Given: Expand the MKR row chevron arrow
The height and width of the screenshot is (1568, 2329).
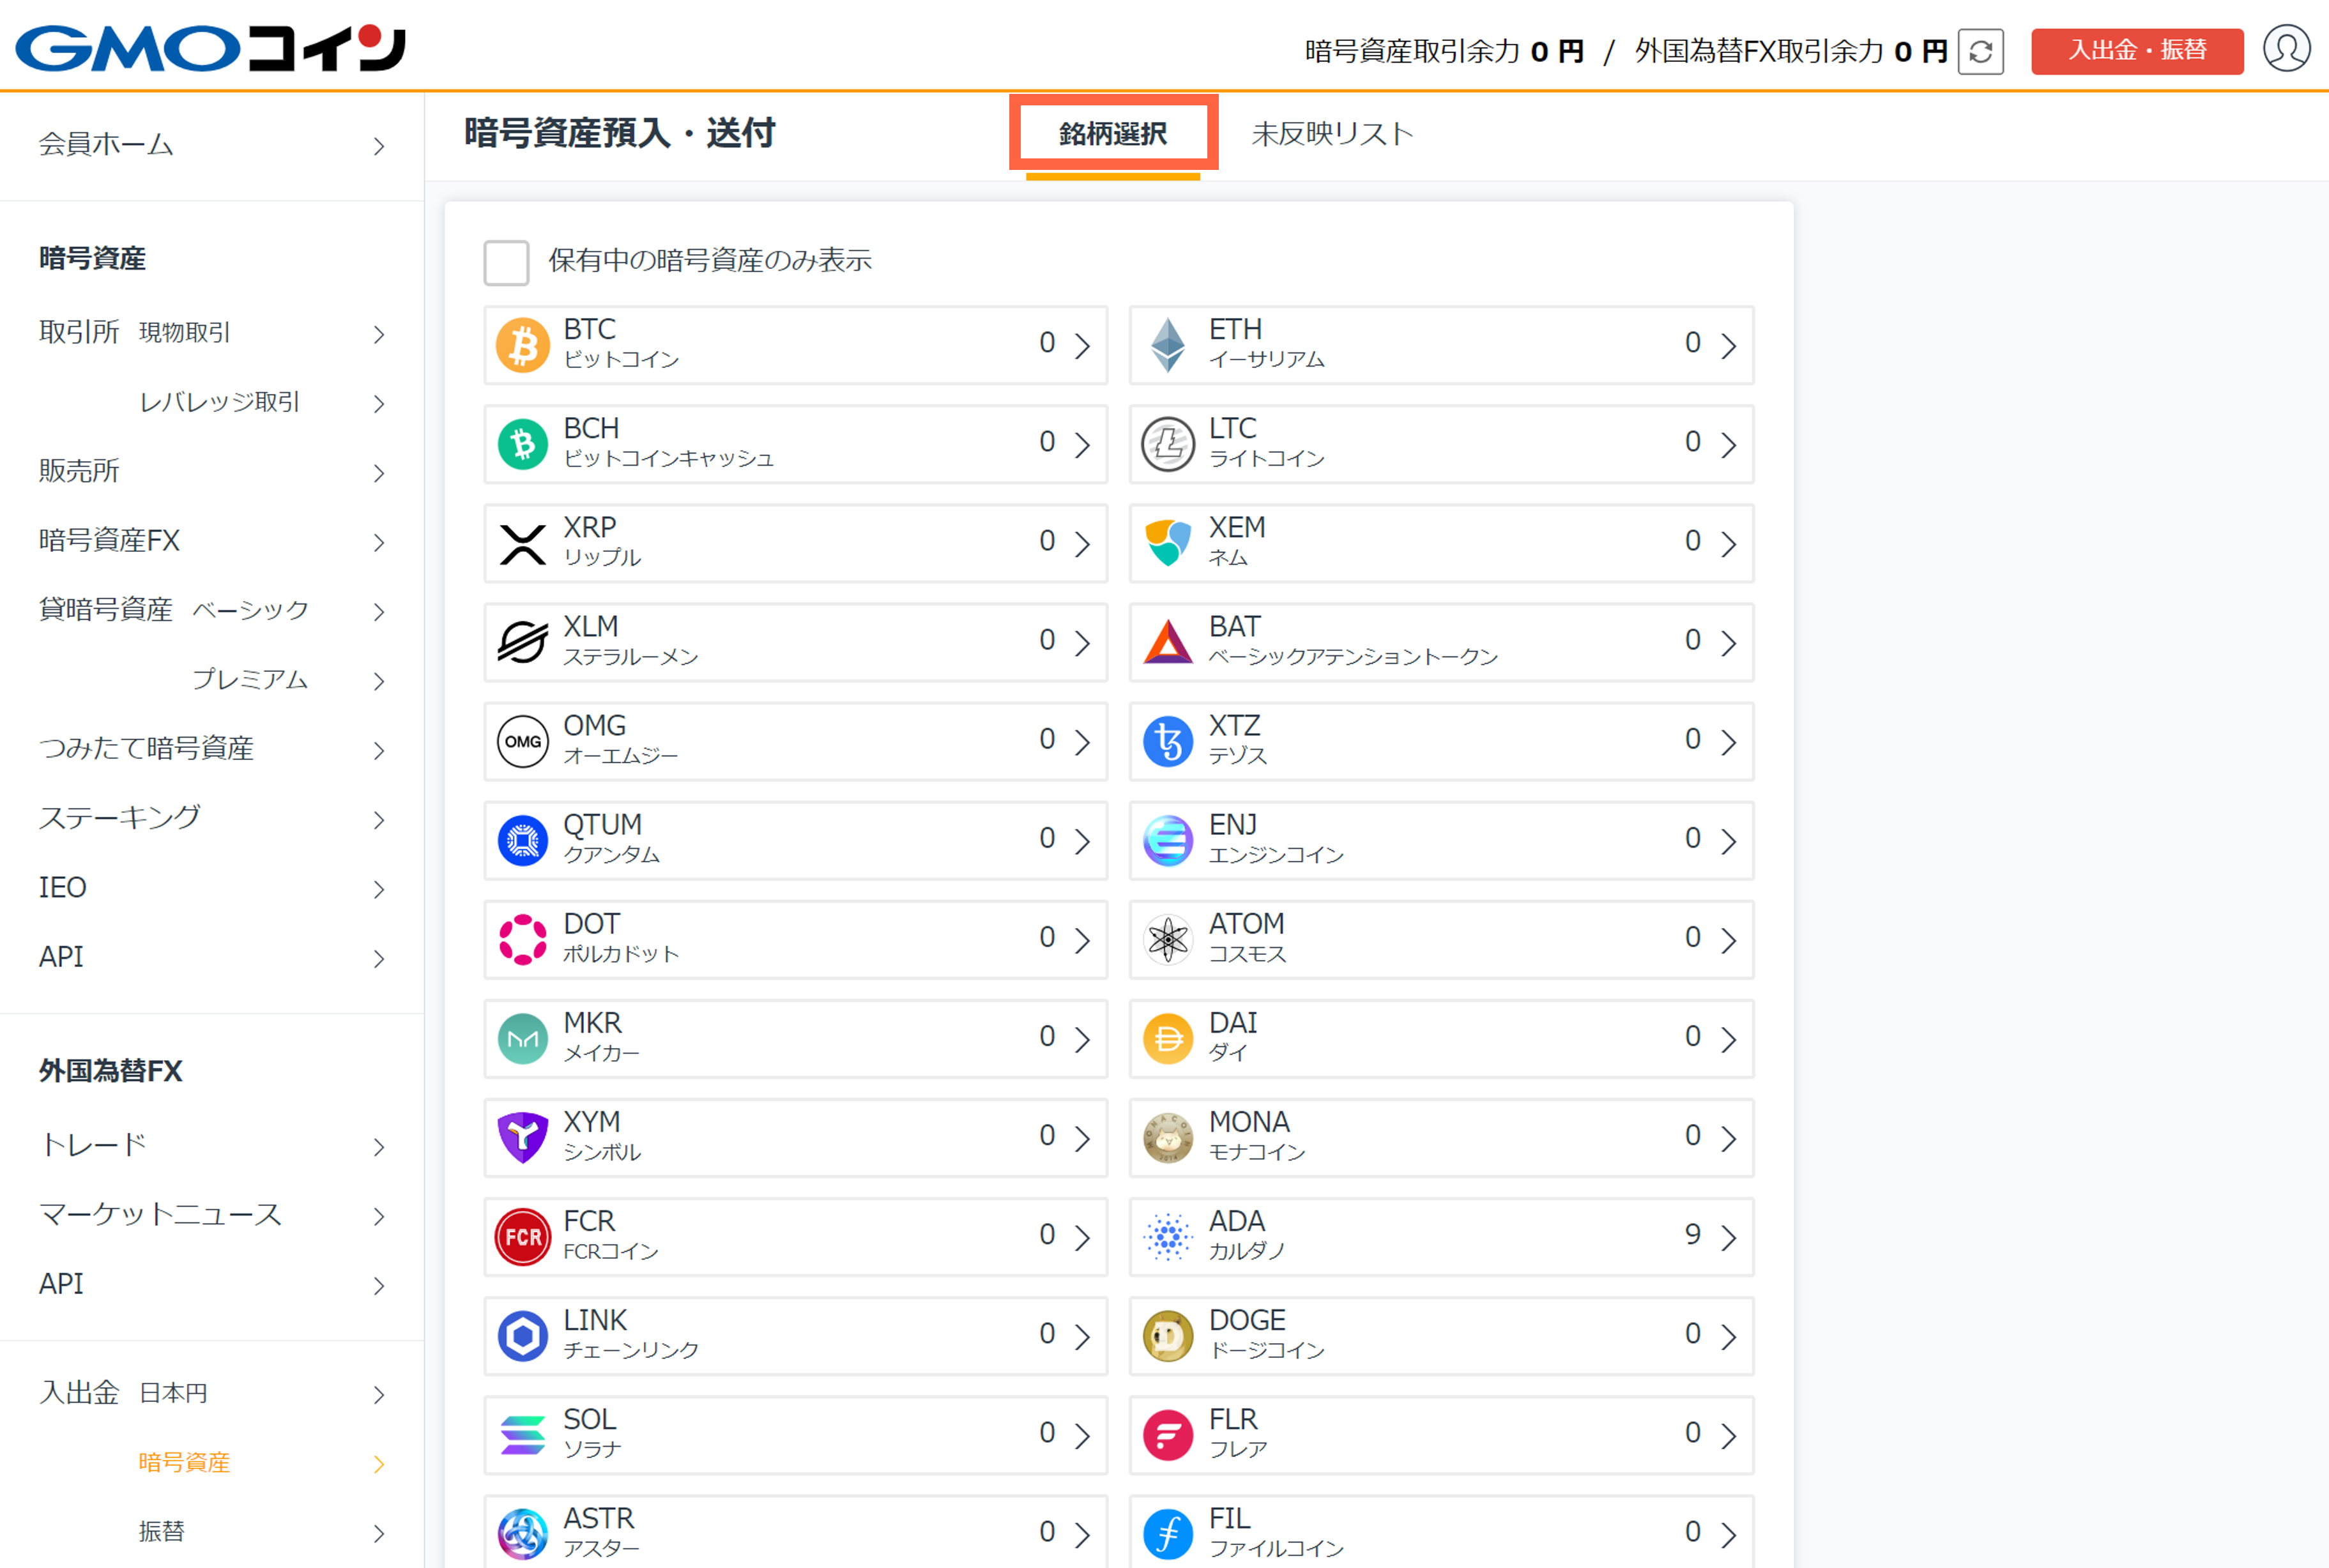Looking at the screenshot, I should (x=1082, y=1039).
